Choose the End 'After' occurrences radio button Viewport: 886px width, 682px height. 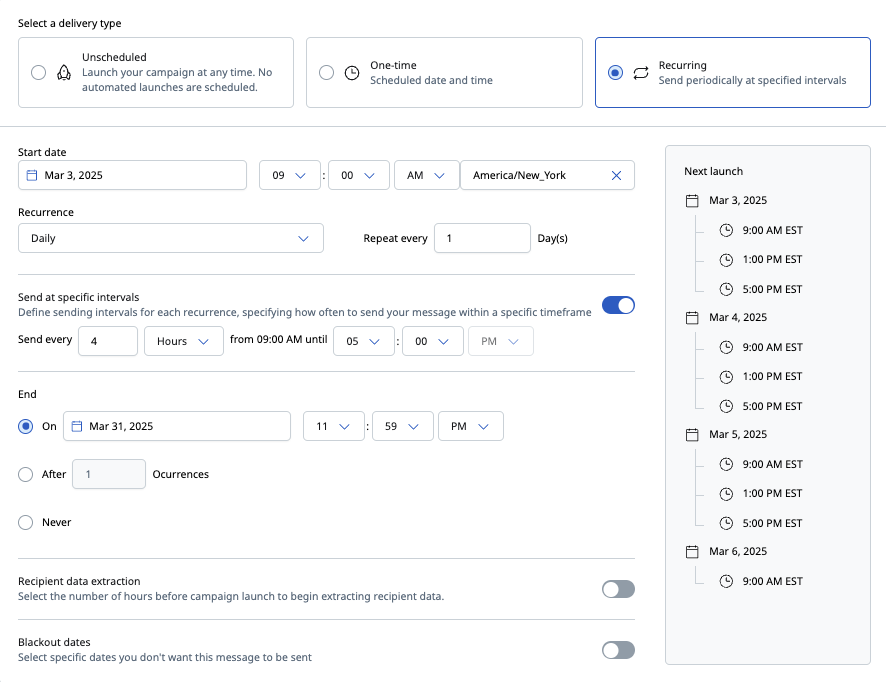[25, 474]
